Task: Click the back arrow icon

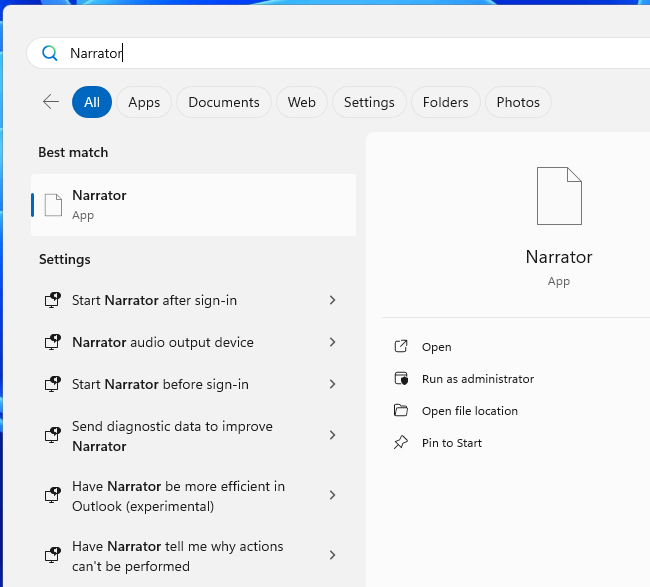Action: pyautogui.click(x=51, y=102)
